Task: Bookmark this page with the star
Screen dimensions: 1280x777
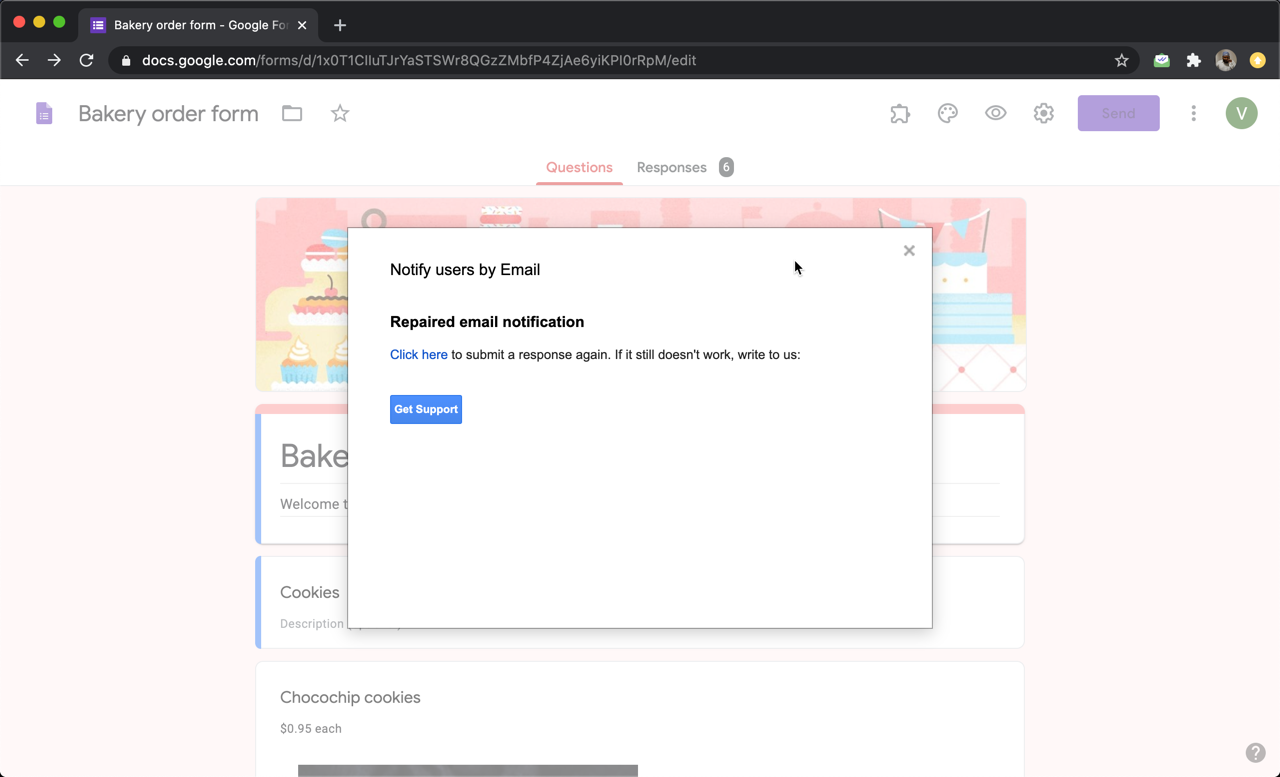Action: coord(1121,60)
